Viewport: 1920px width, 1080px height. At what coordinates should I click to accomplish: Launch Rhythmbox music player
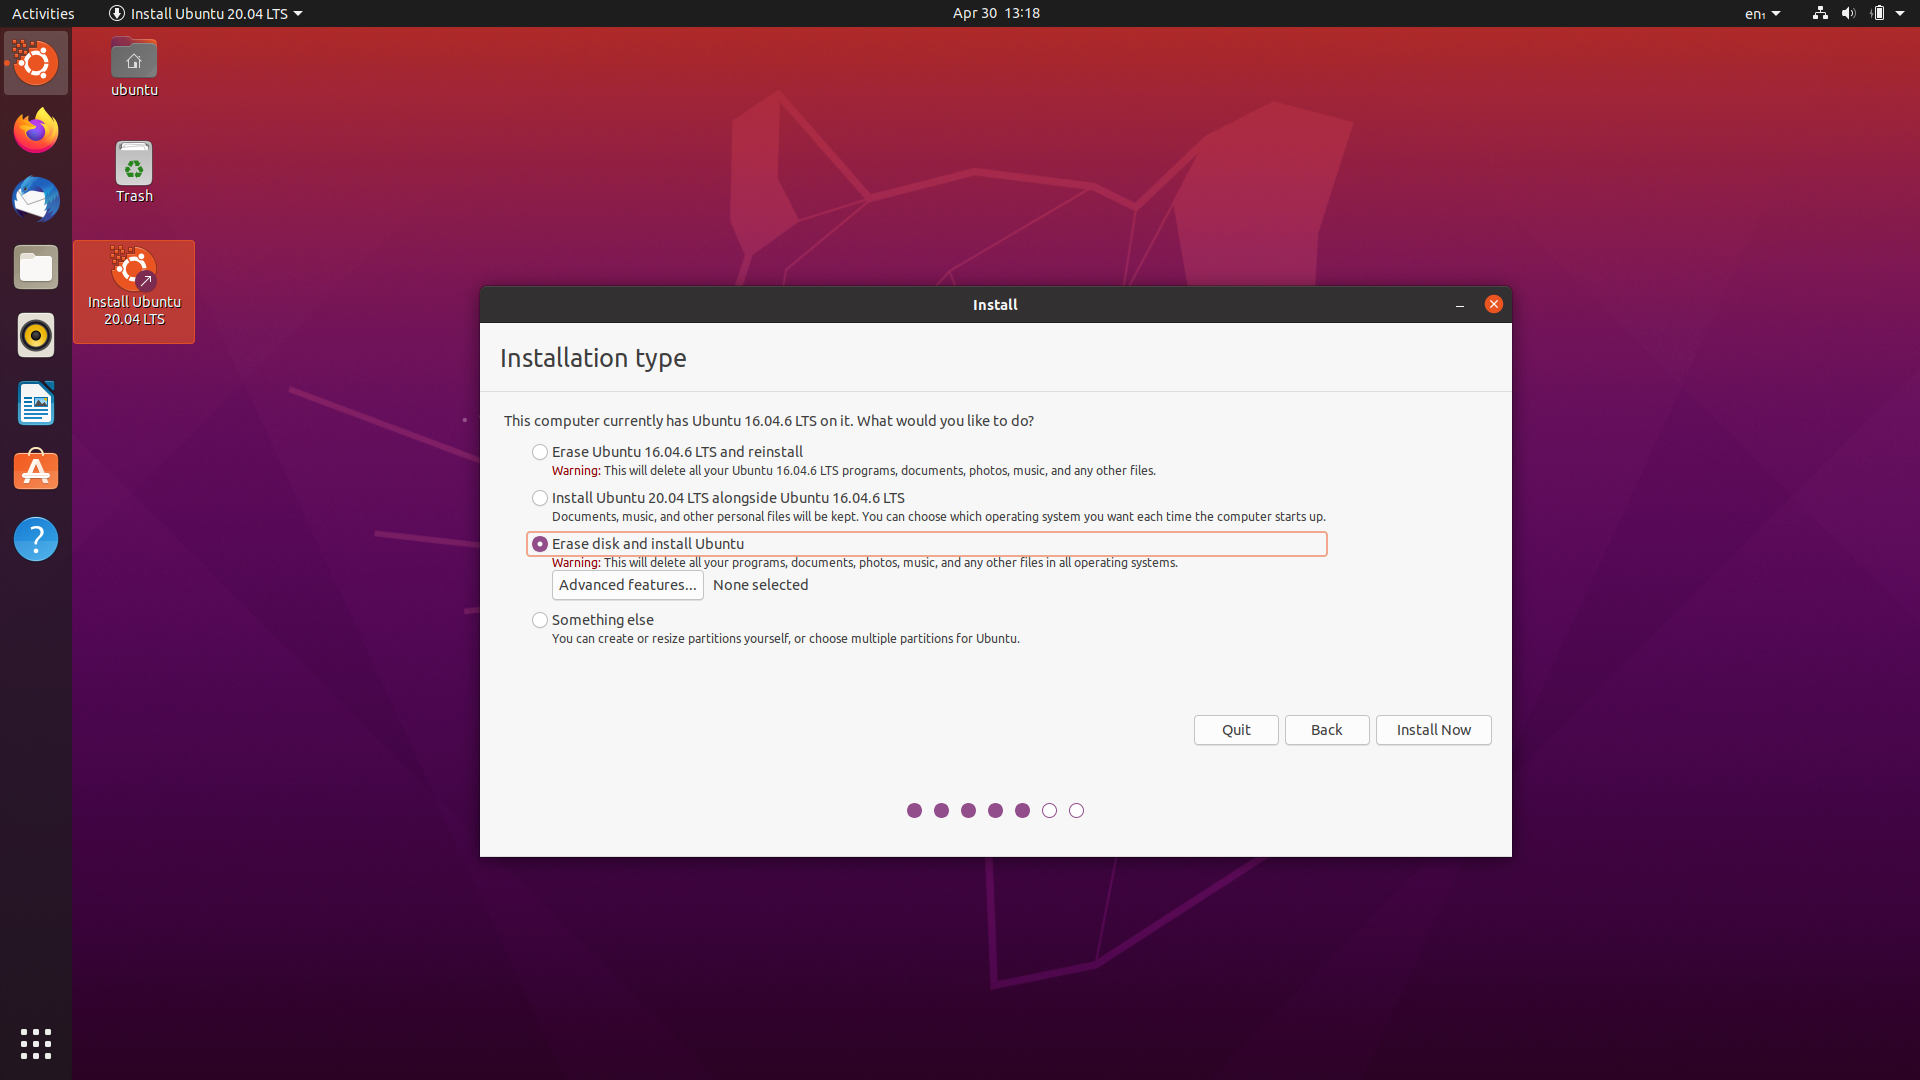pyautogui.click(x=36, y=335)
